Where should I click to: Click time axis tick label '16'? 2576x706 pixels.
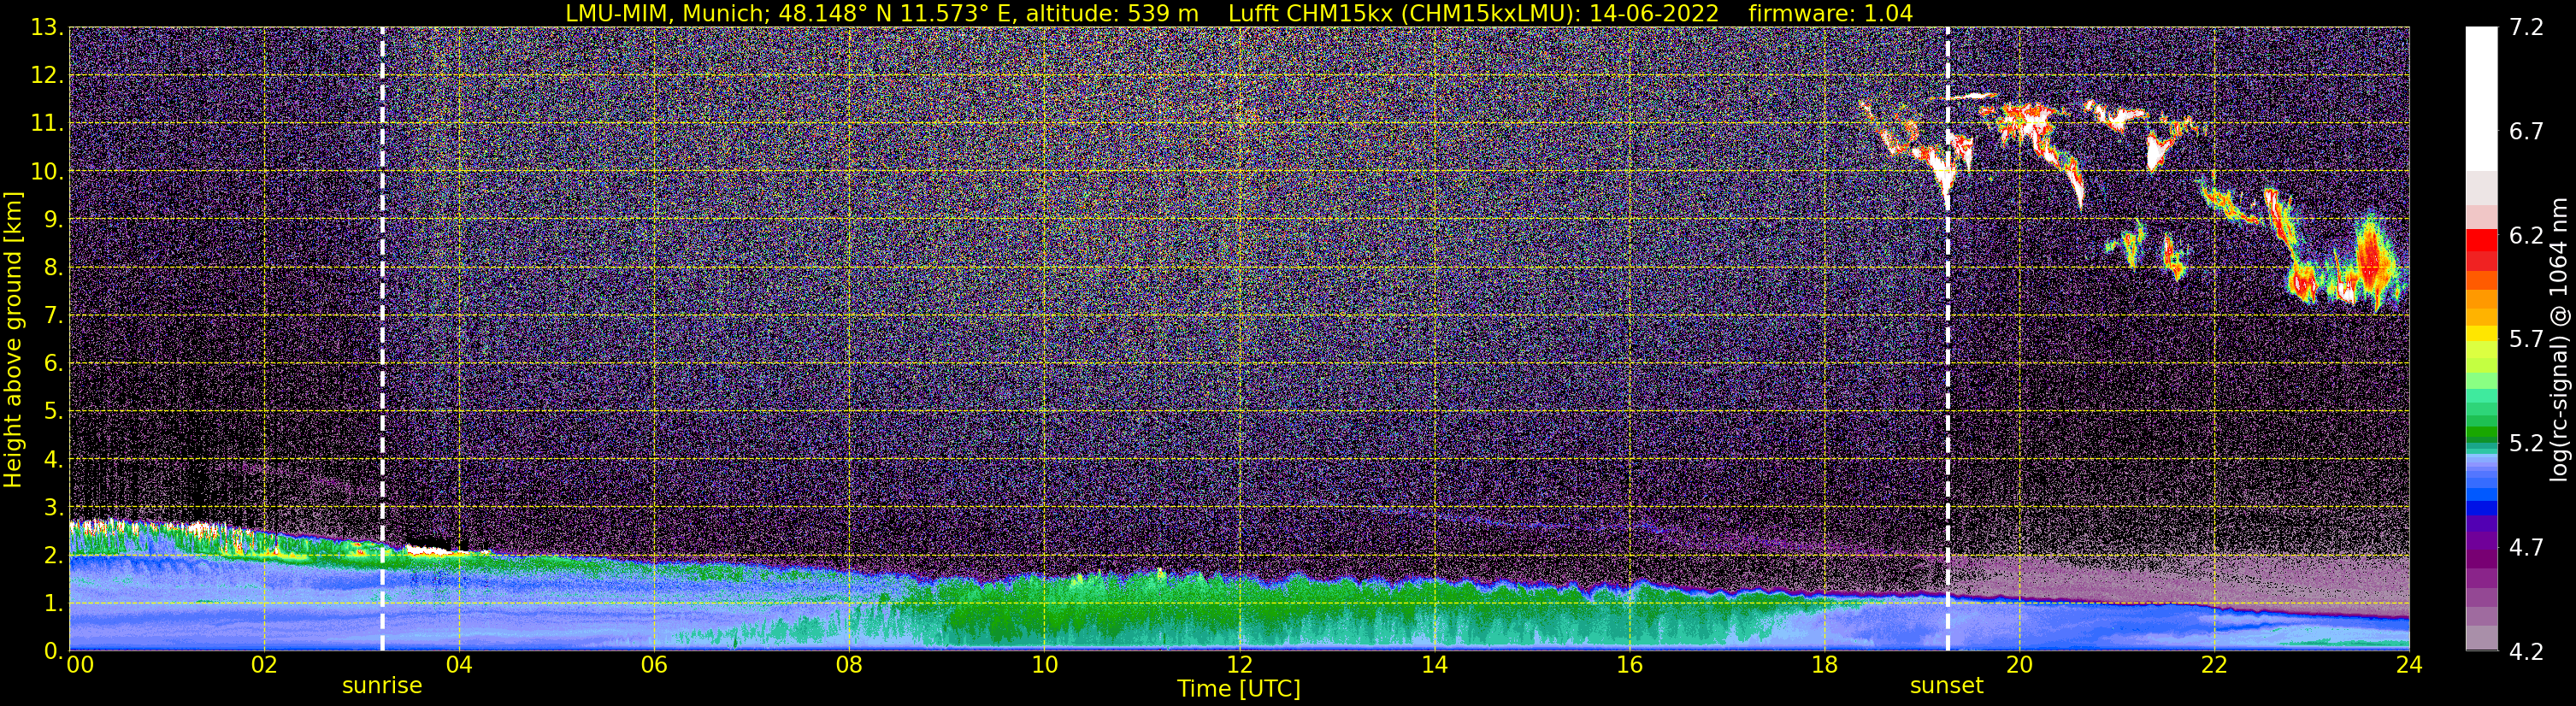[1629, 666]
